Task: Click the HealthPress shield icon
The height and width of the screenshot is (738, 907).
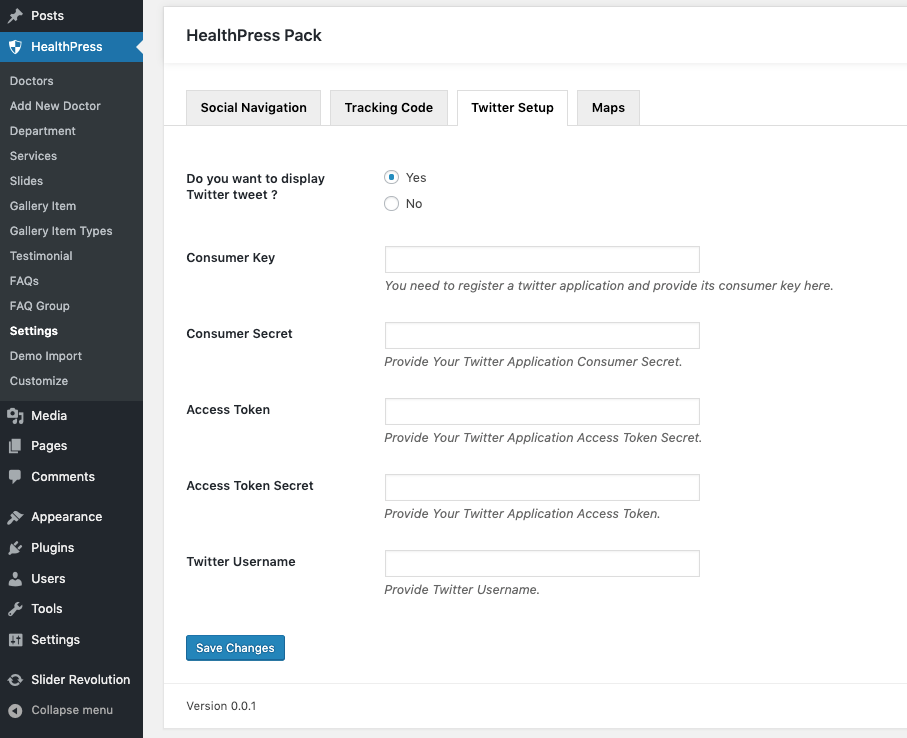Action: 15,47
